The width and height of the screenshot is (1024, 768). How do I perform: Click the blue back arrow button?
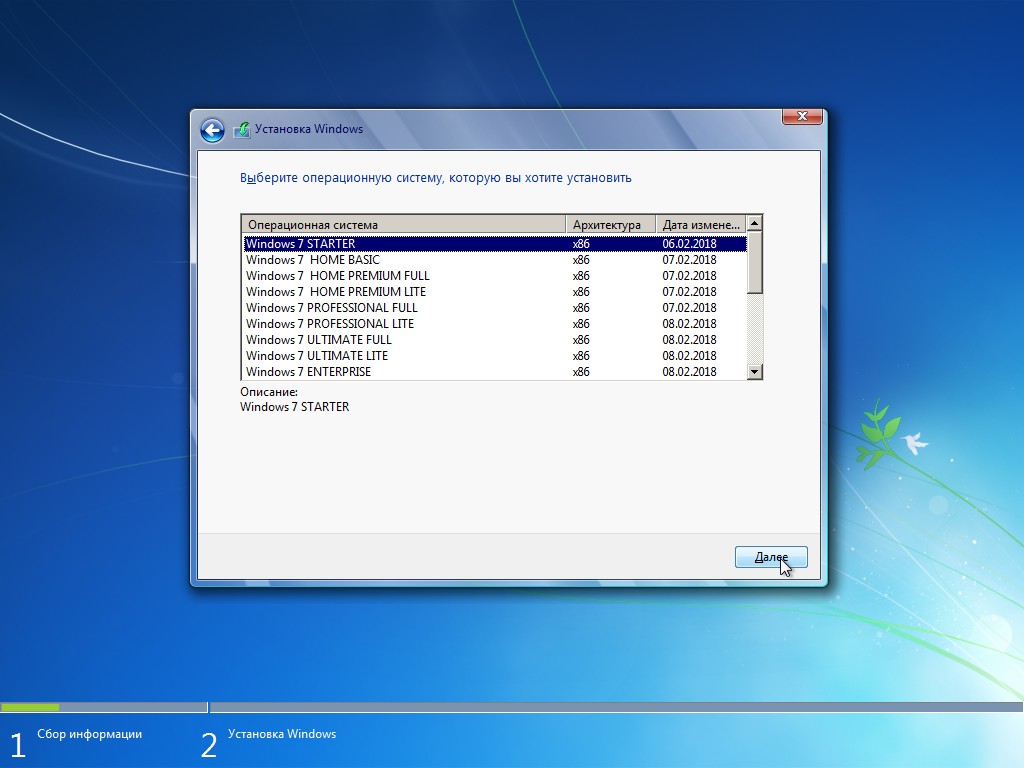211,130
